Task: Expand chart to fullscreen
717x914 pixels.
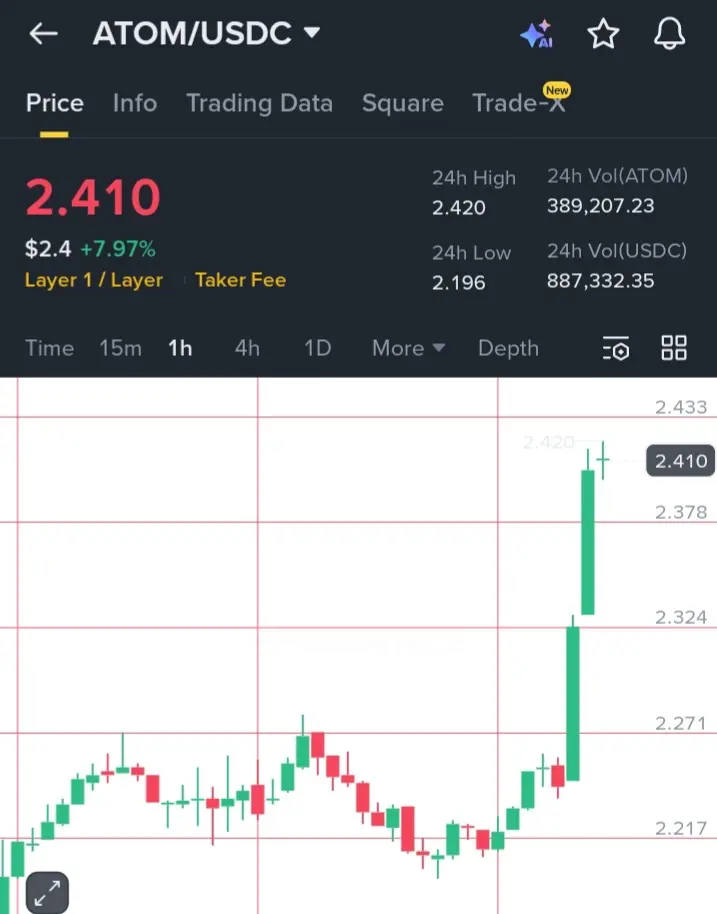Action: [x=47, y=892]
